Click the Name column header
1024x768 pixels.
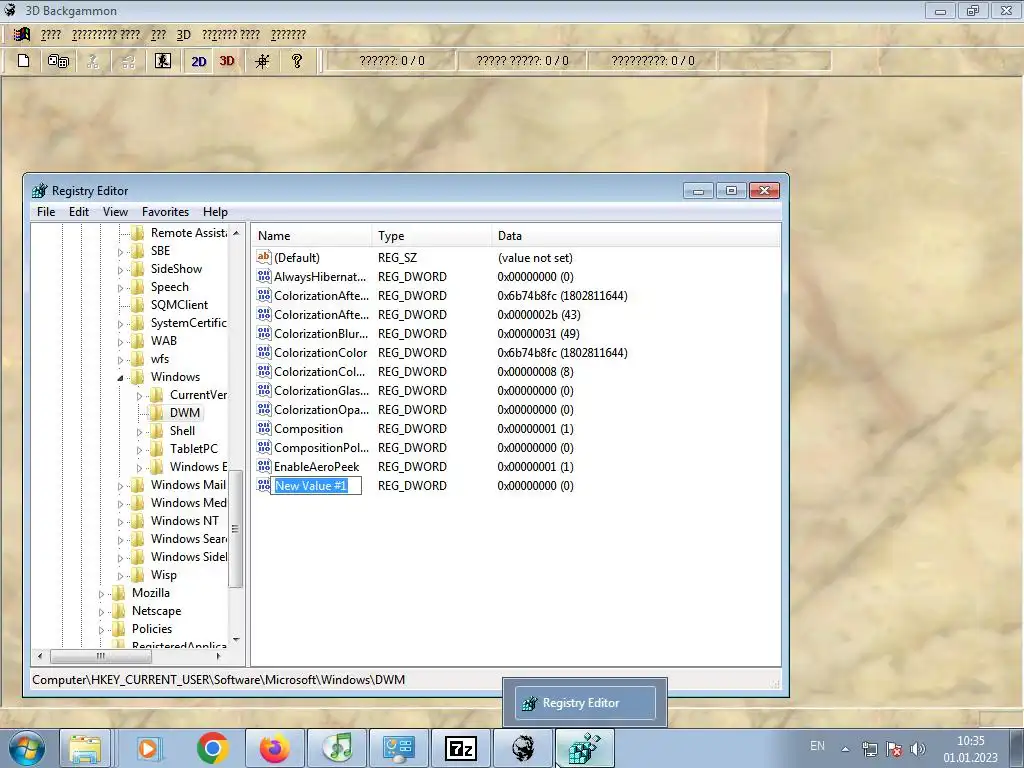(x=312, y=236)
